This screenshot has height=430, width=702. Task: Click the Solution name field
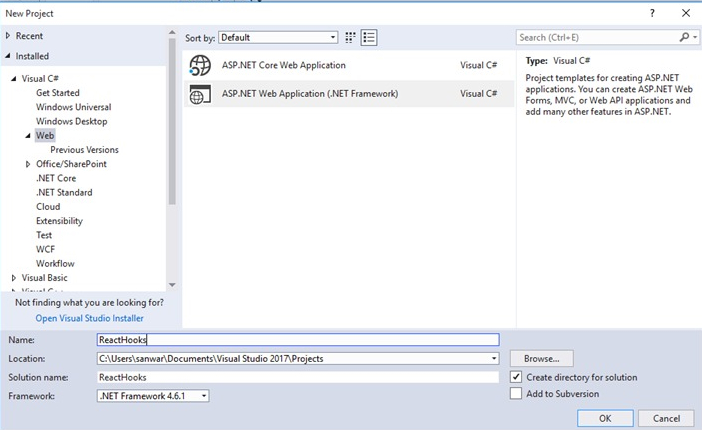(298, 377)
